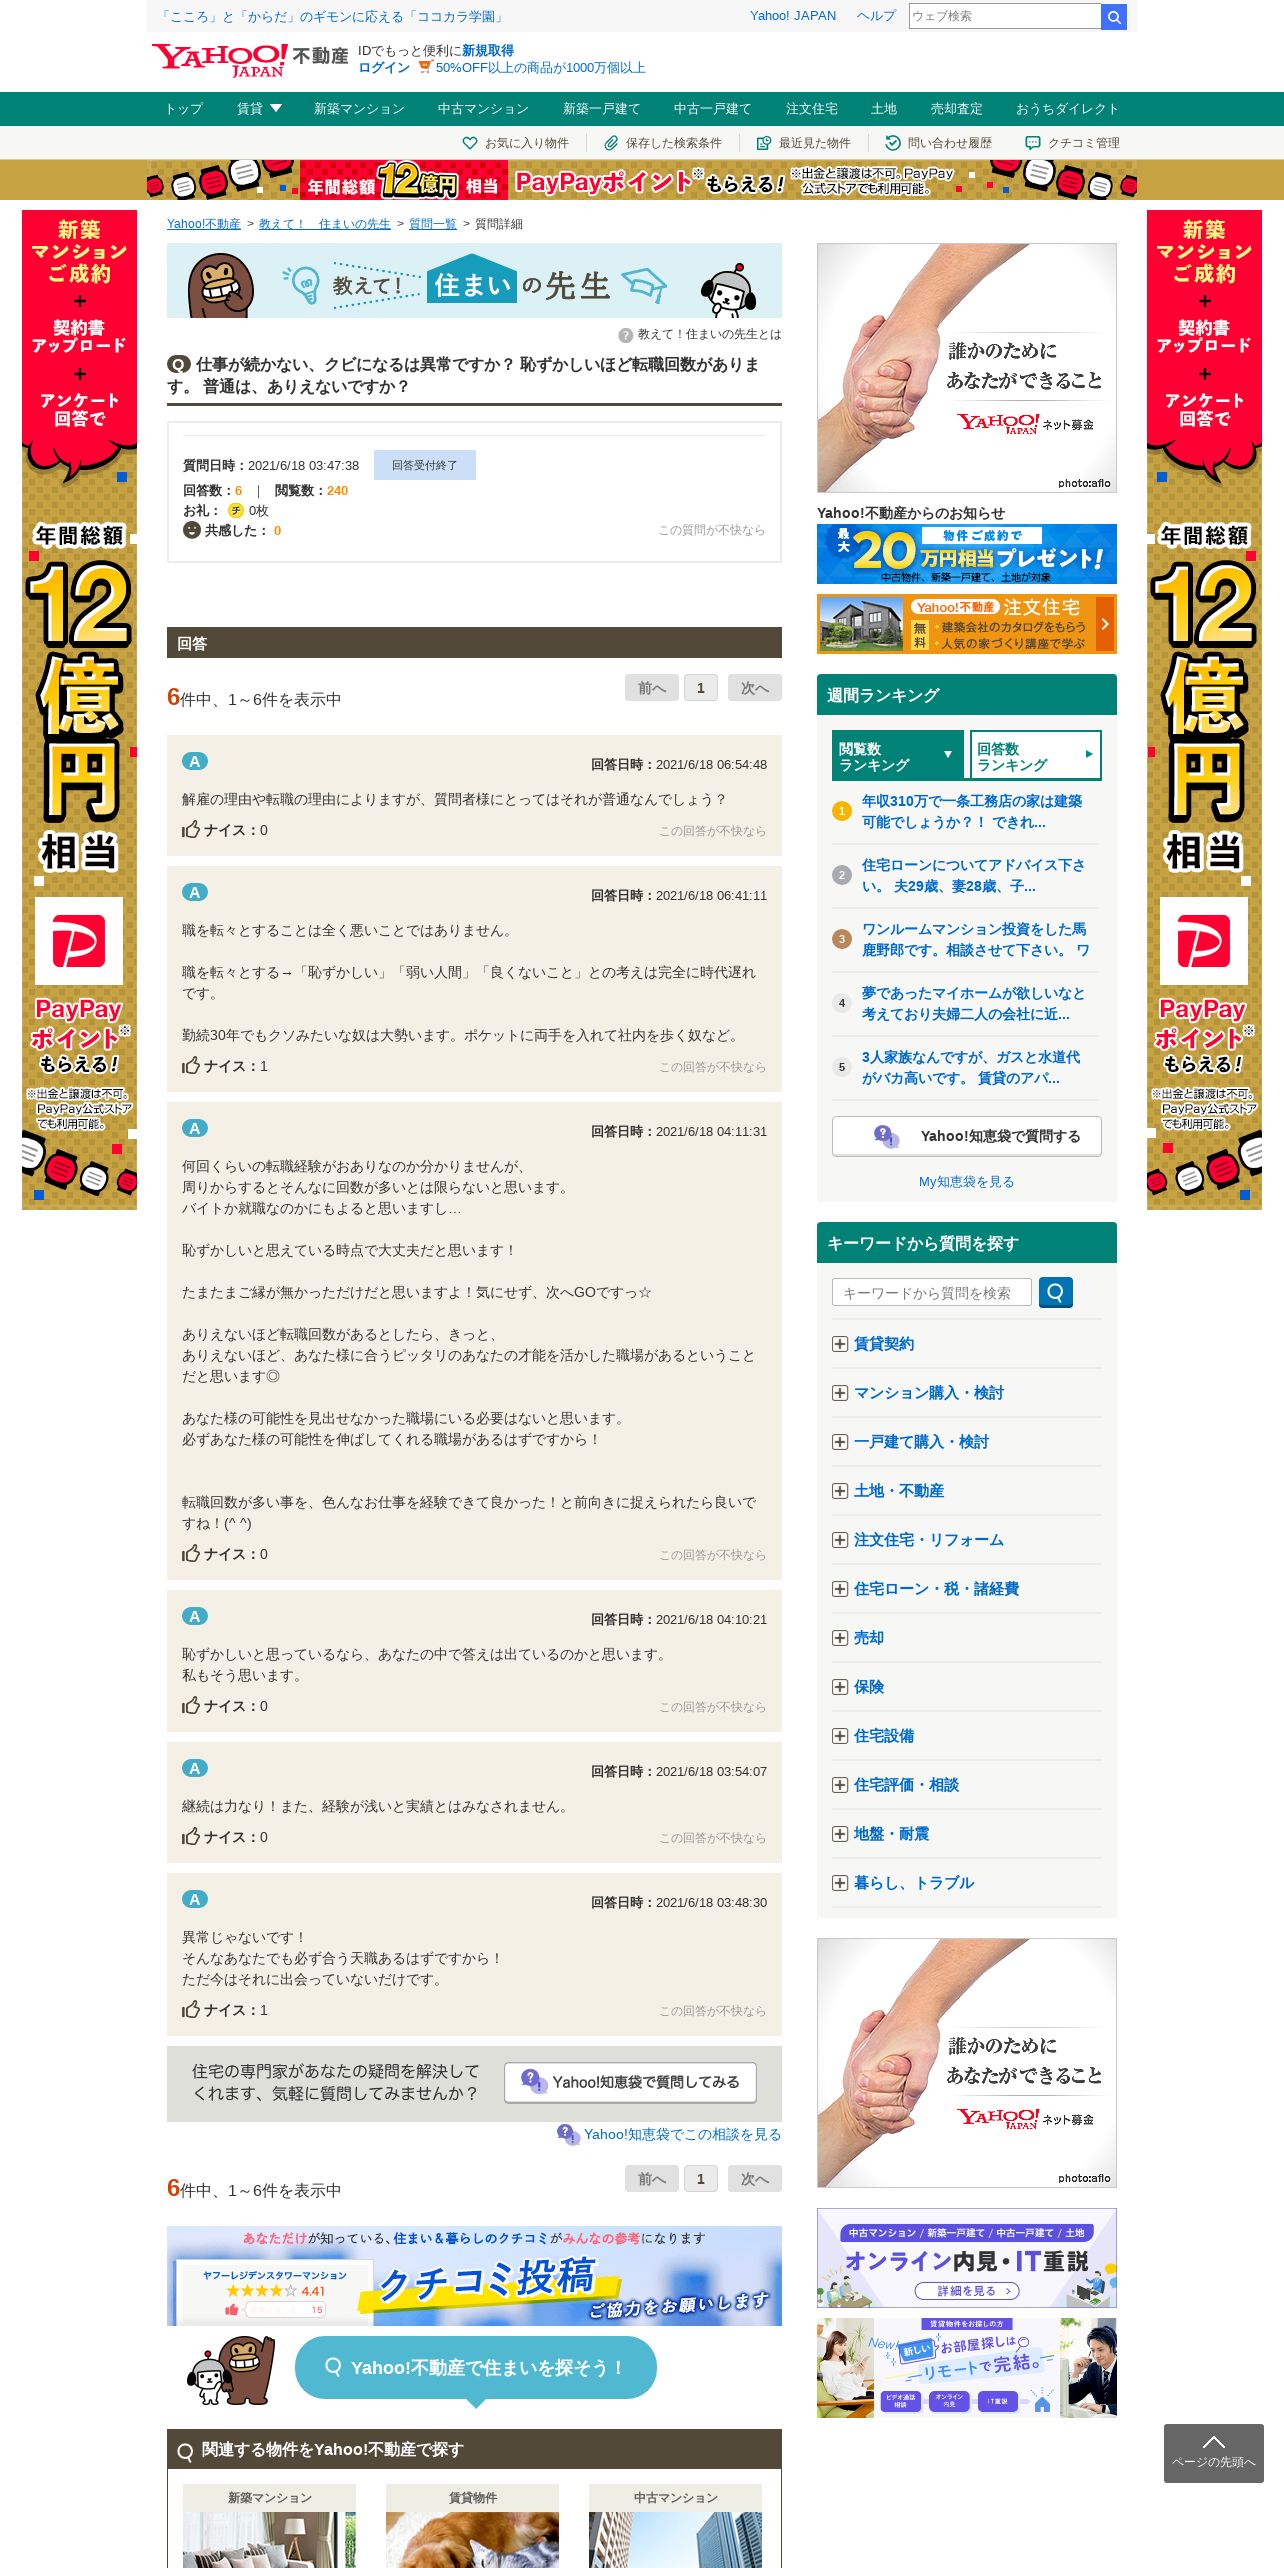Click the shopping cart icon beside 50%OFF
1284x2568 pixels.
pos(424,67)
